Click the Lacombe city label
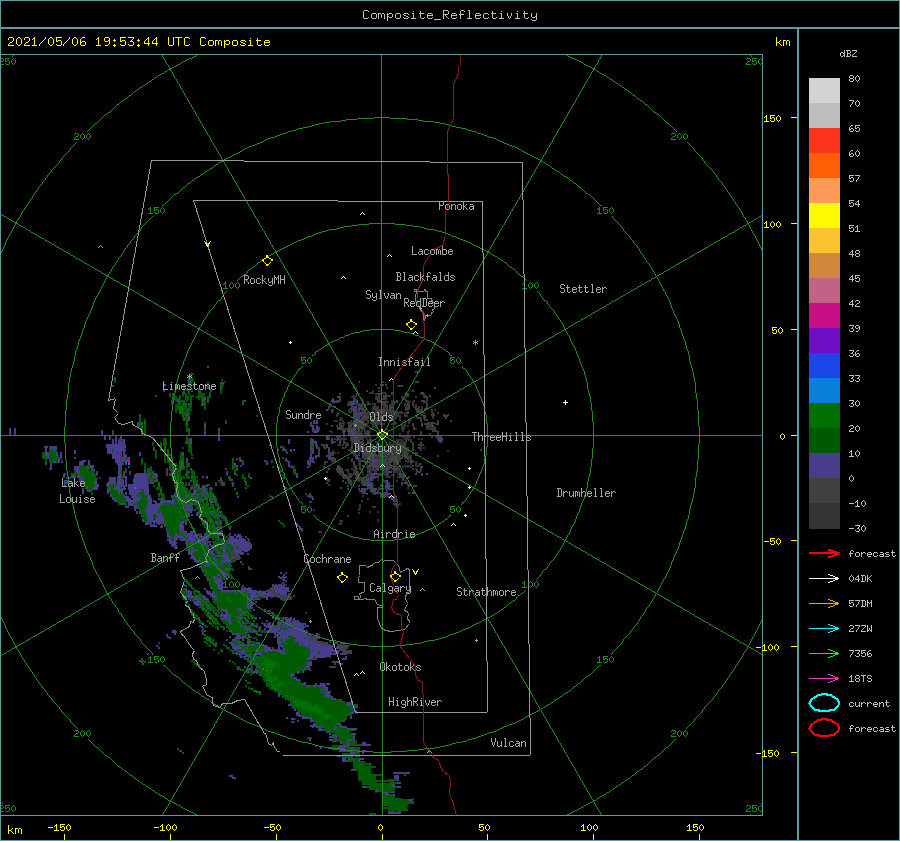This screenshot has width=900, height=841. pyautogui.click(x=432, y=251)
